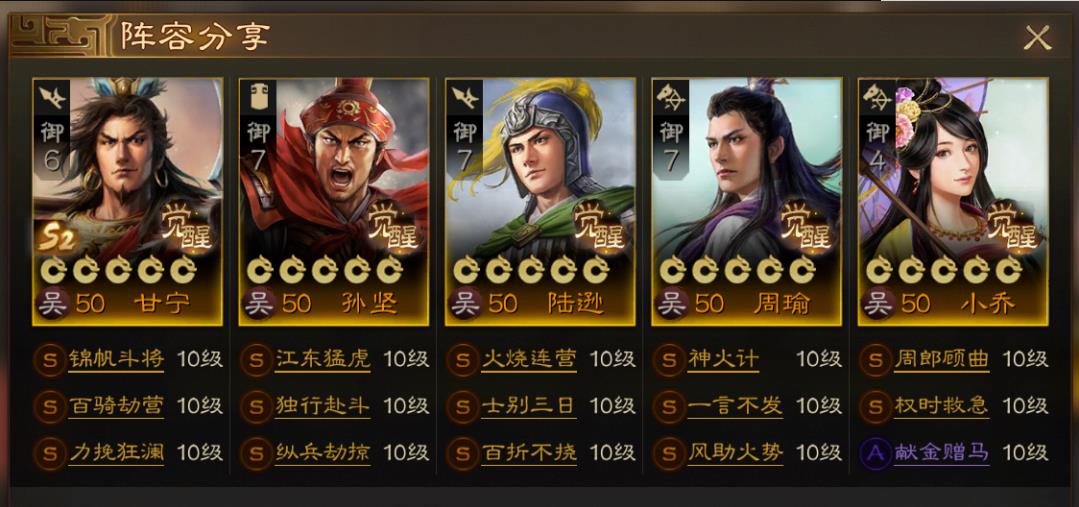Select the 小乔 general card
Image resolution: width=1079 pixels, height=507 pixels.
click(953, 201)
